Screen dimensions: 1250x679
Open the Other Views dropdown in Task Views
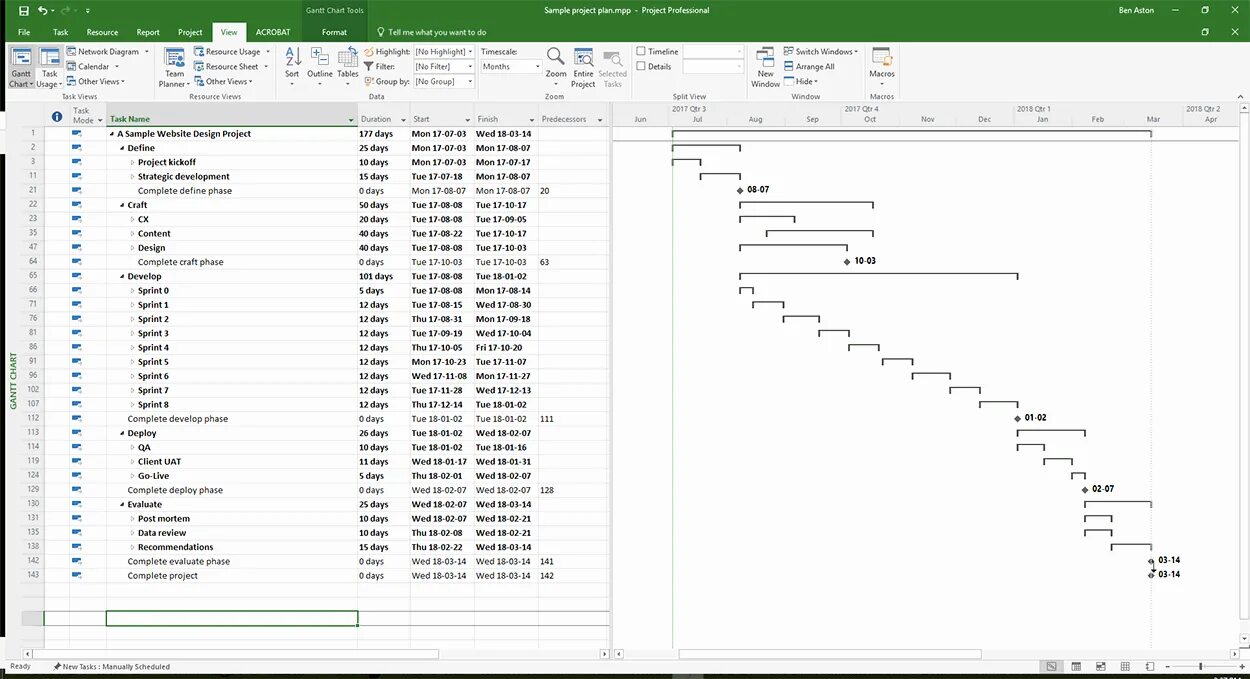(x=96, y=82)
